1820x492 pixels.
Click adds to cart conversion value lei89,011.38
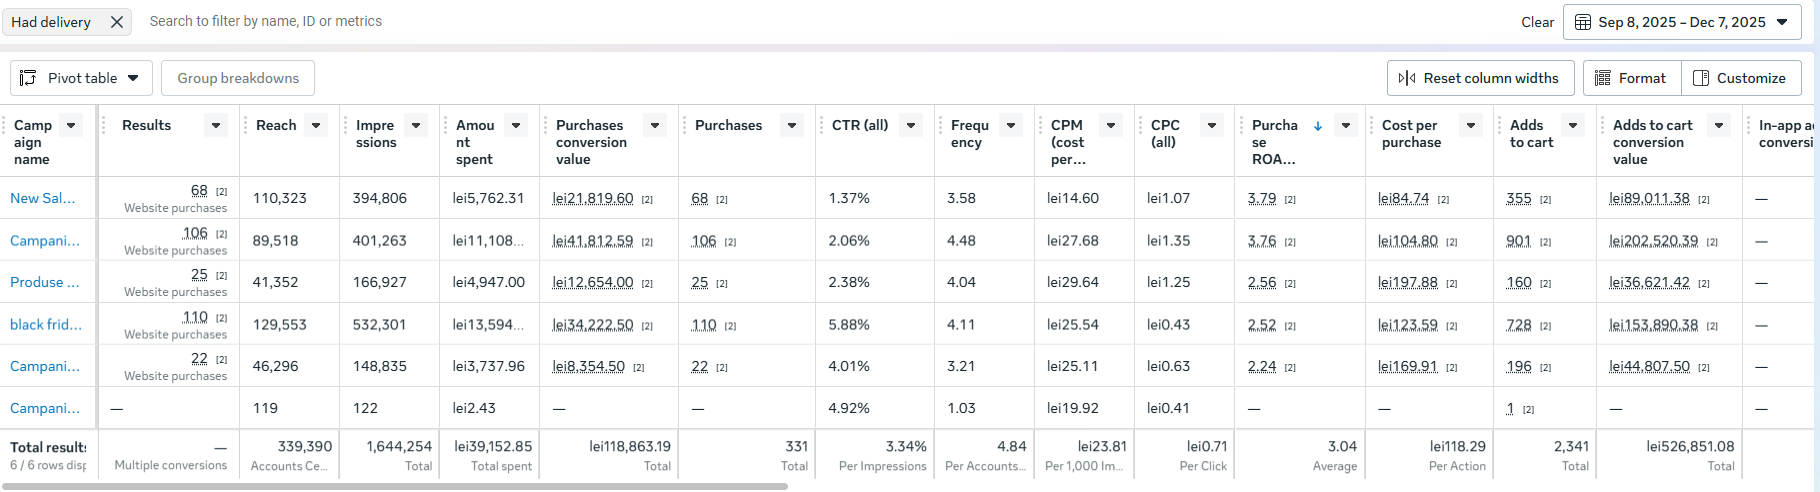pos(1649,198)
